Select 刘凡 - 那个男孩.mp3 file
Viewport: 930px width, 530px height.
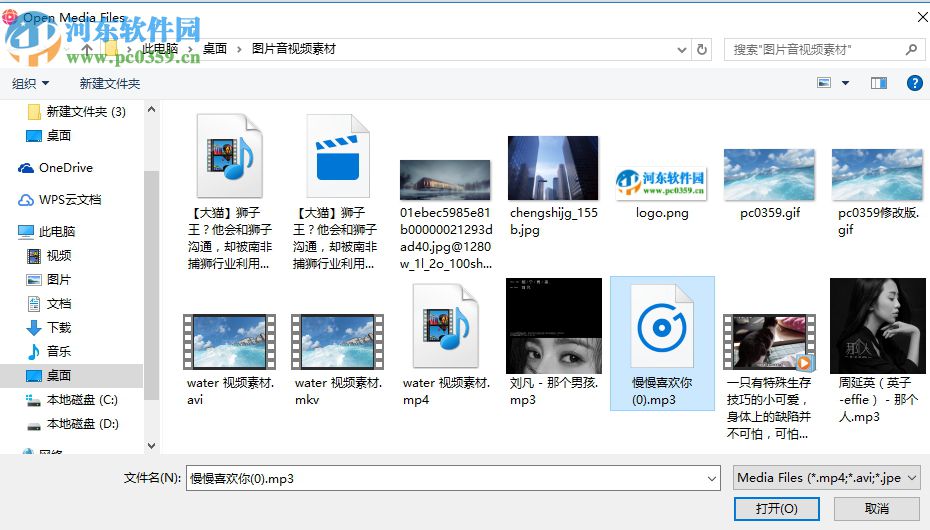(553, 326)
